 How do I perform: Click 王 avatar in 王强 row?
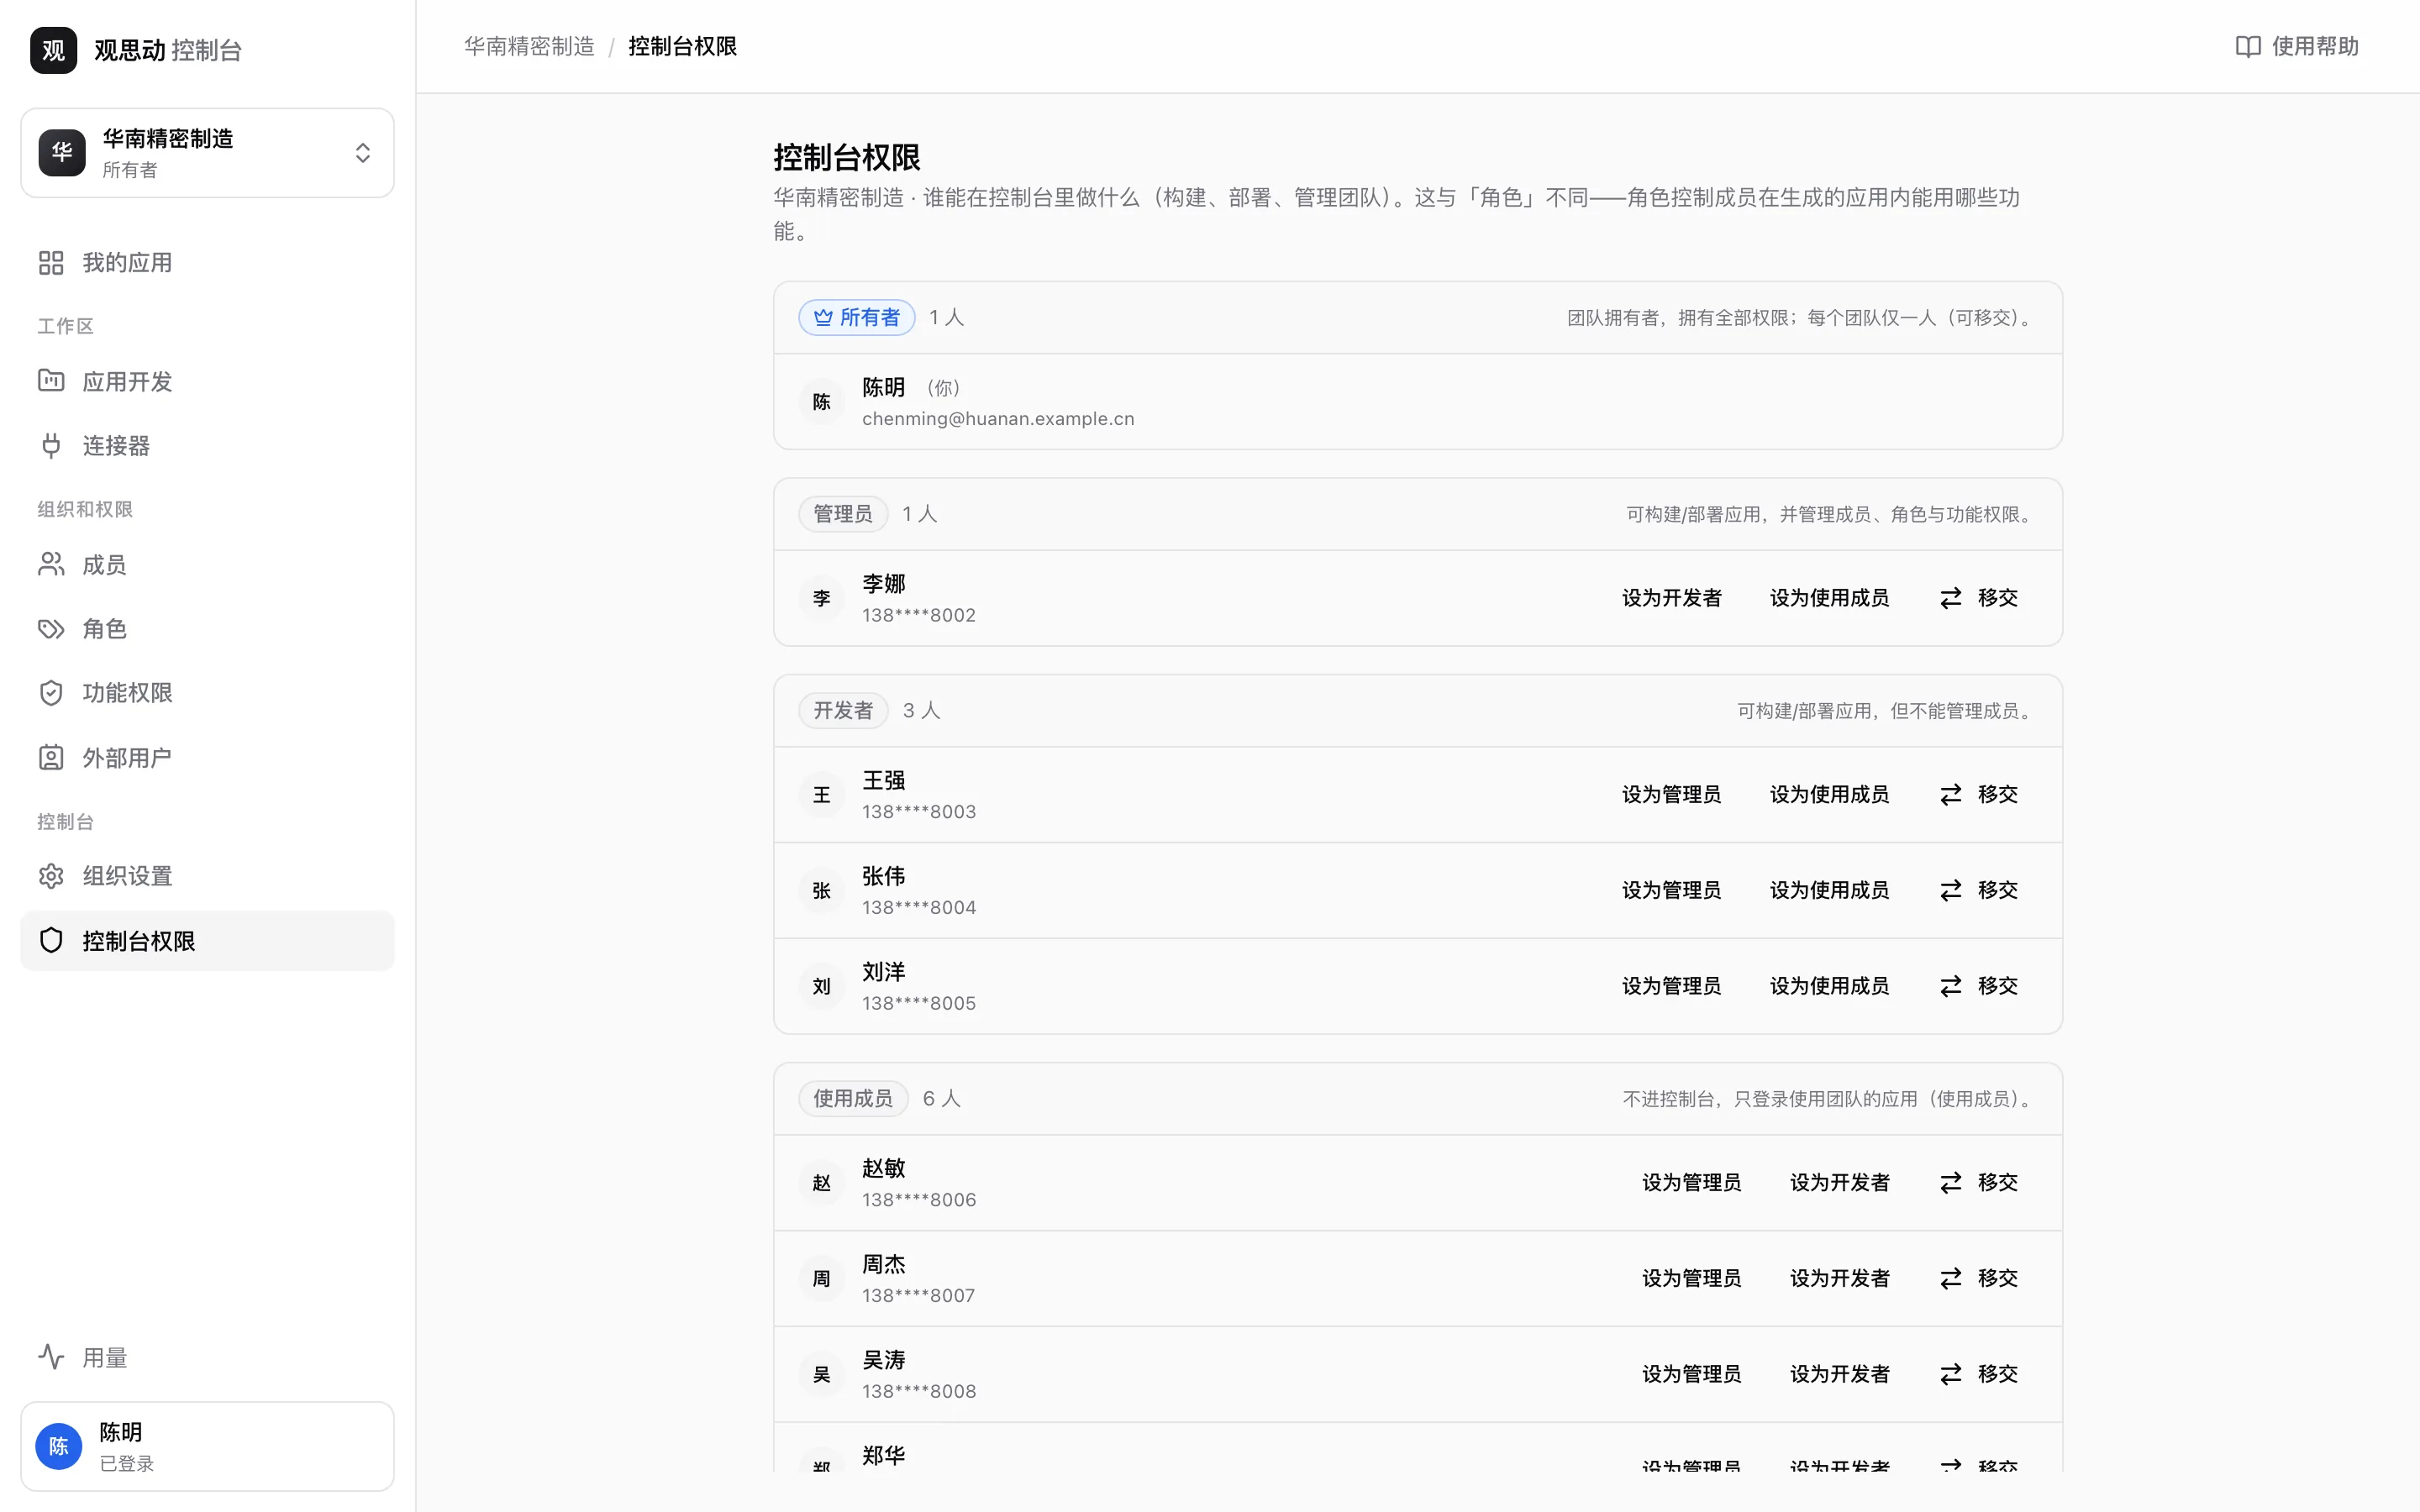pos(822,795)
